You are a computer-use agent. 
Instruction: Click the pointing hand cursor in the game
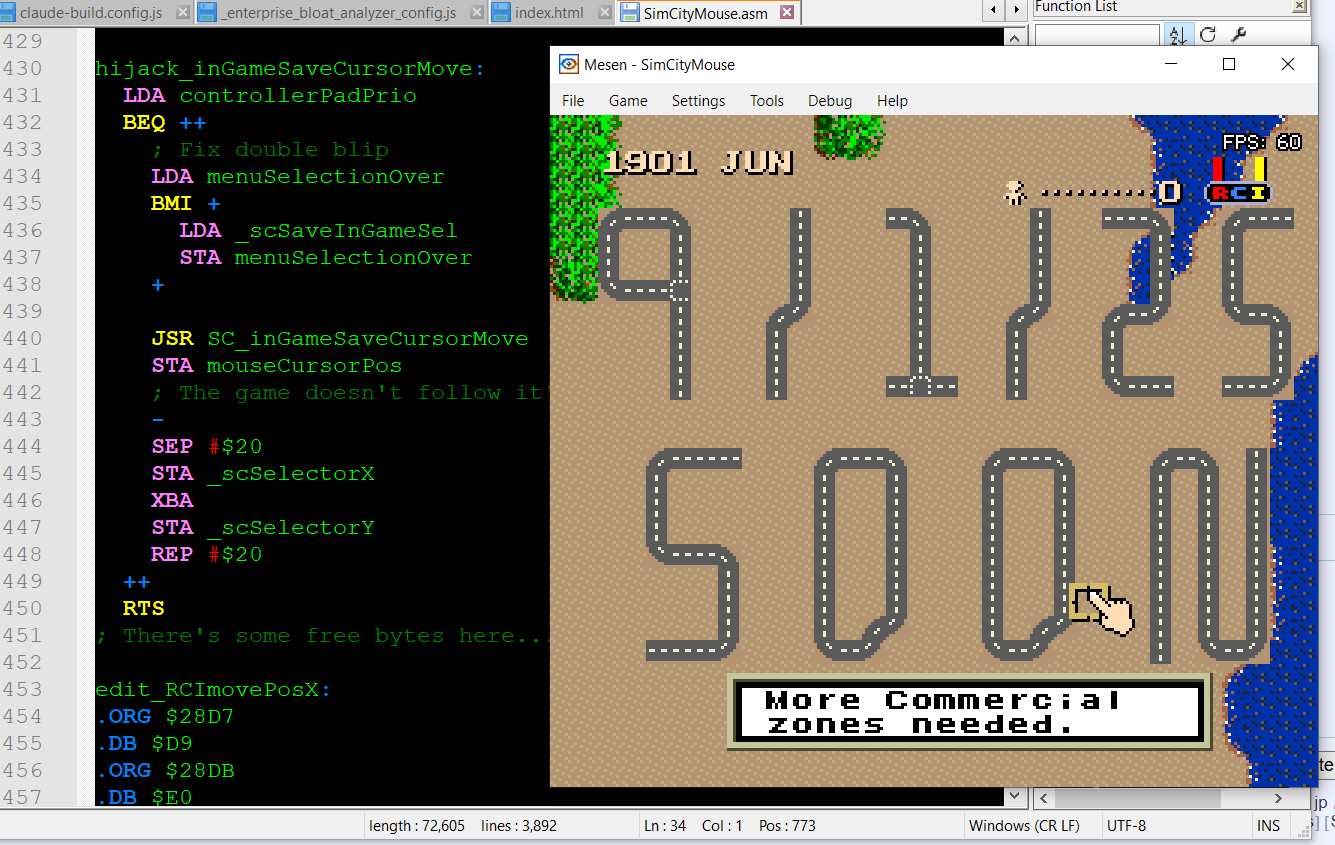pos(1112,612)
